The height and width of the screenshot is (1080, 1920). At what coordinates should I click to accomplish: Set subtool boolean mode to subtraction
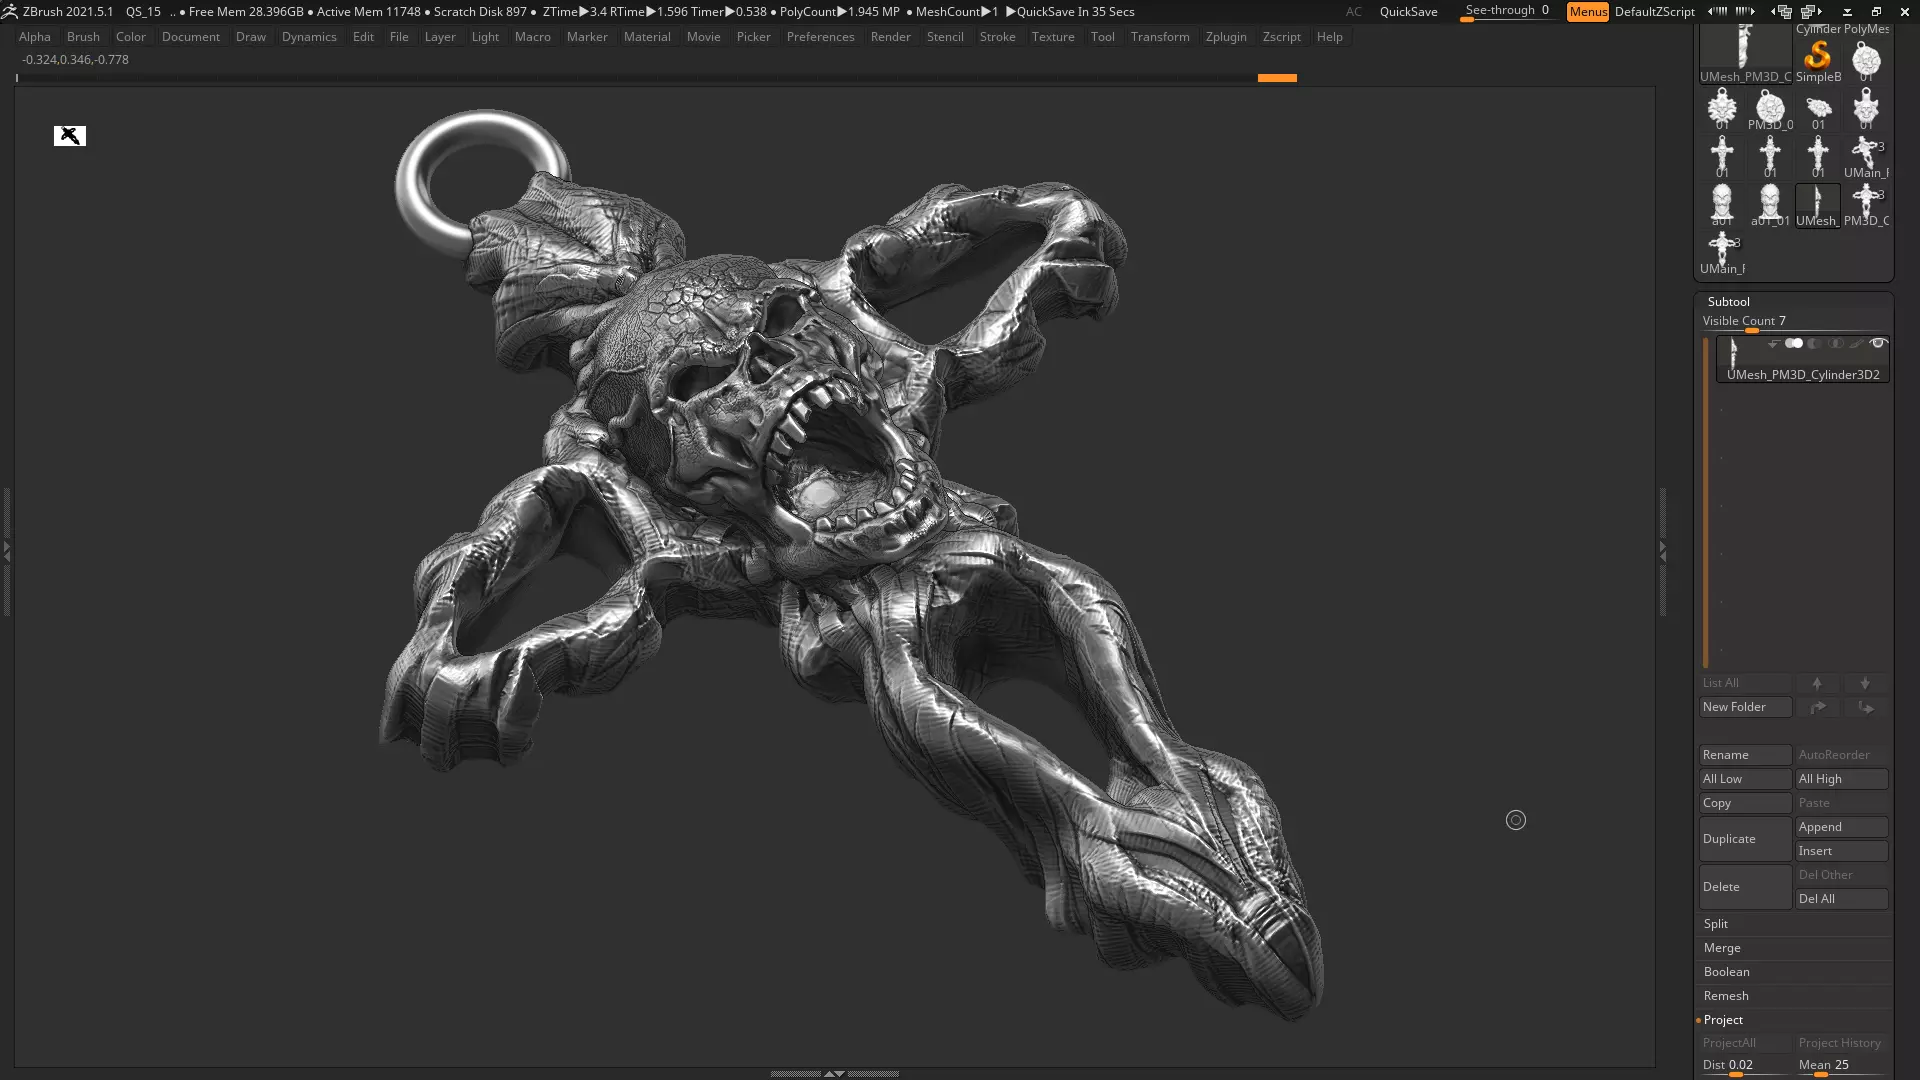click(x=1815, y=343)
